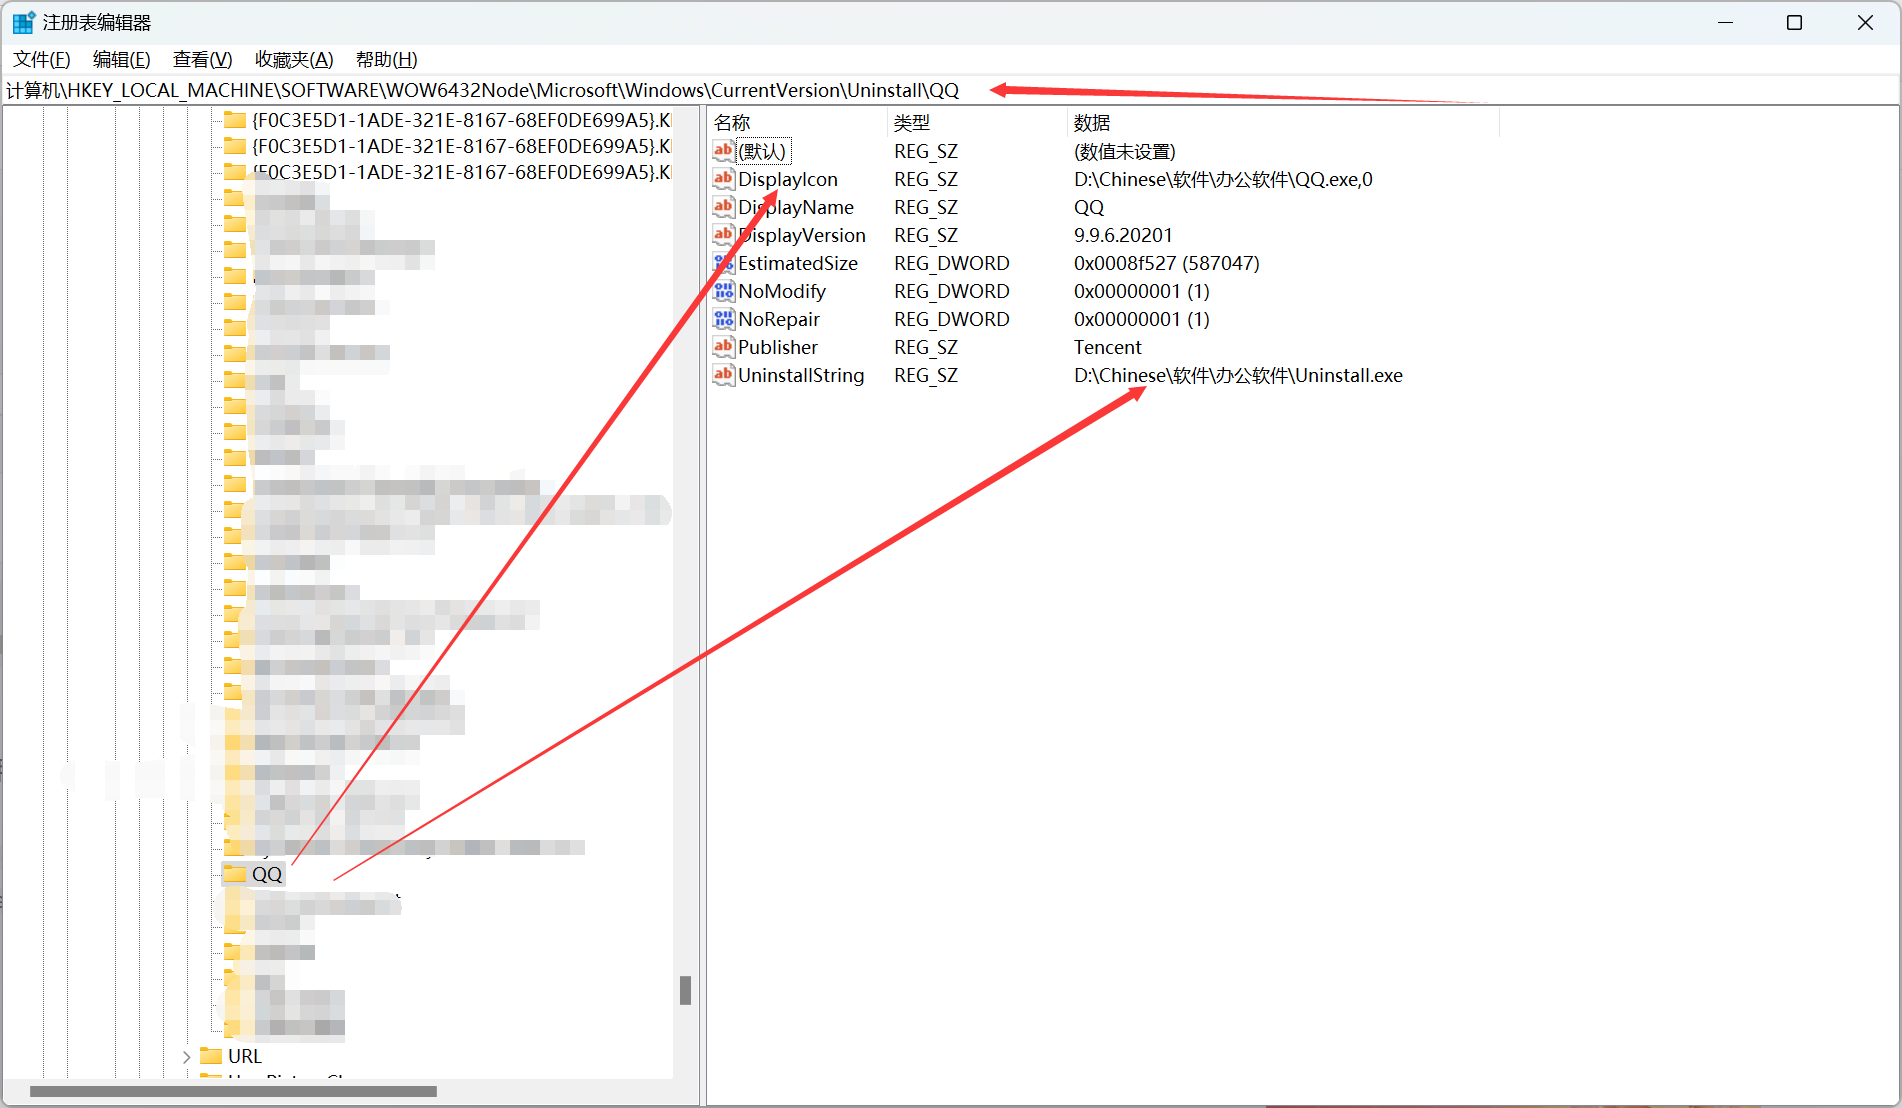The image size is (1902, 1108).
Task: Select the NoRepair value name
Action: point(779,319)
